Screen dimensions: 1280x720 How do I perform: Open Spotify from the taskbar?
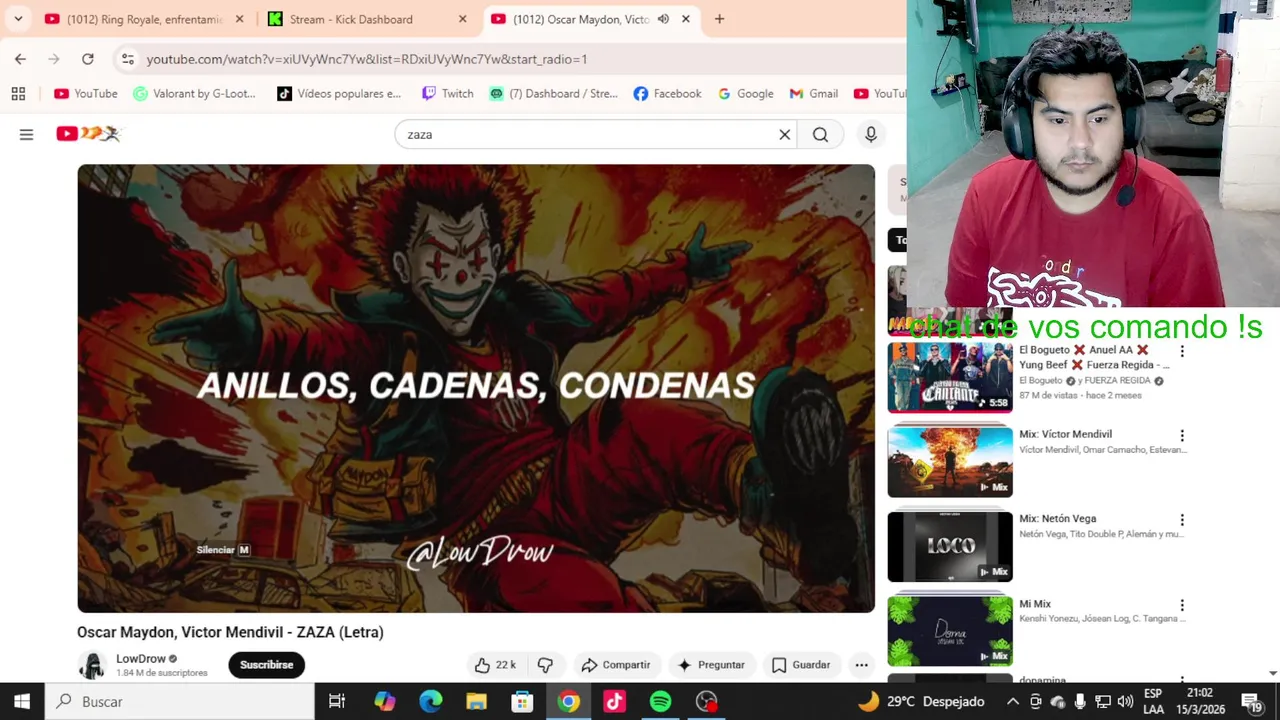(x=660, y=701)
